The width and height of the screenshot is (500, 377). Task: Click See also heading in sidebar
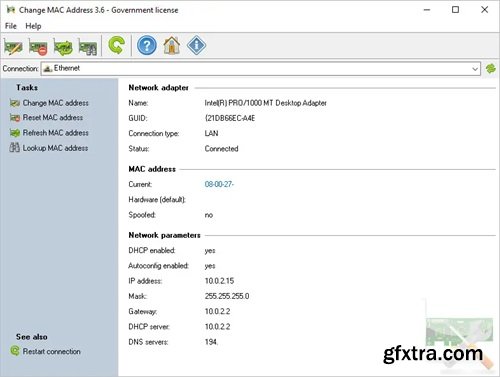[32, 337]
